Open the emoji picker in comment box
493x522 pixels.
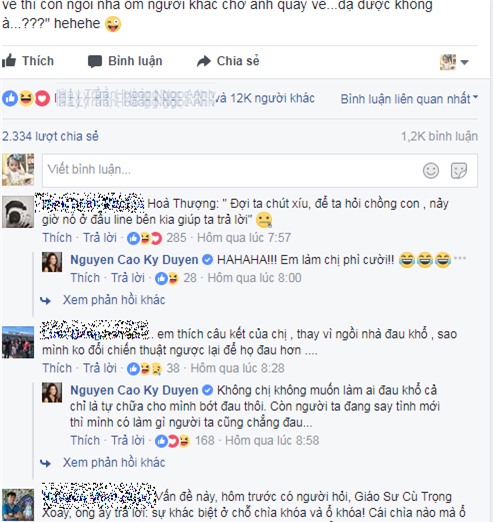(x=431, y=171)
